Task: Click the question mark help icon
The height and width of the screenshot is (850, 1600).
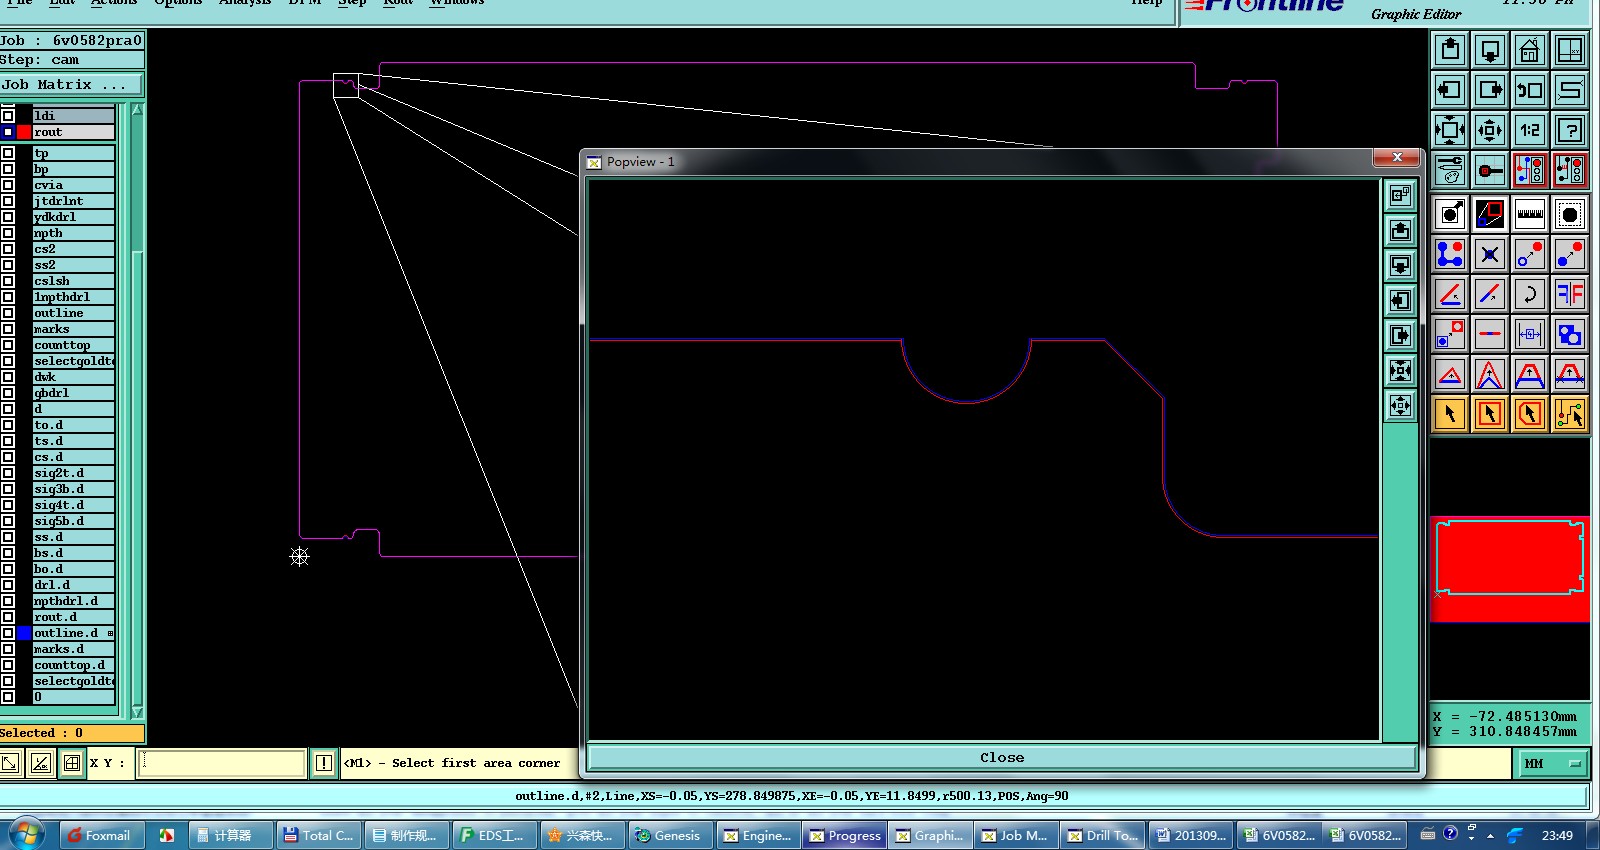Action: click(1570, 129)
